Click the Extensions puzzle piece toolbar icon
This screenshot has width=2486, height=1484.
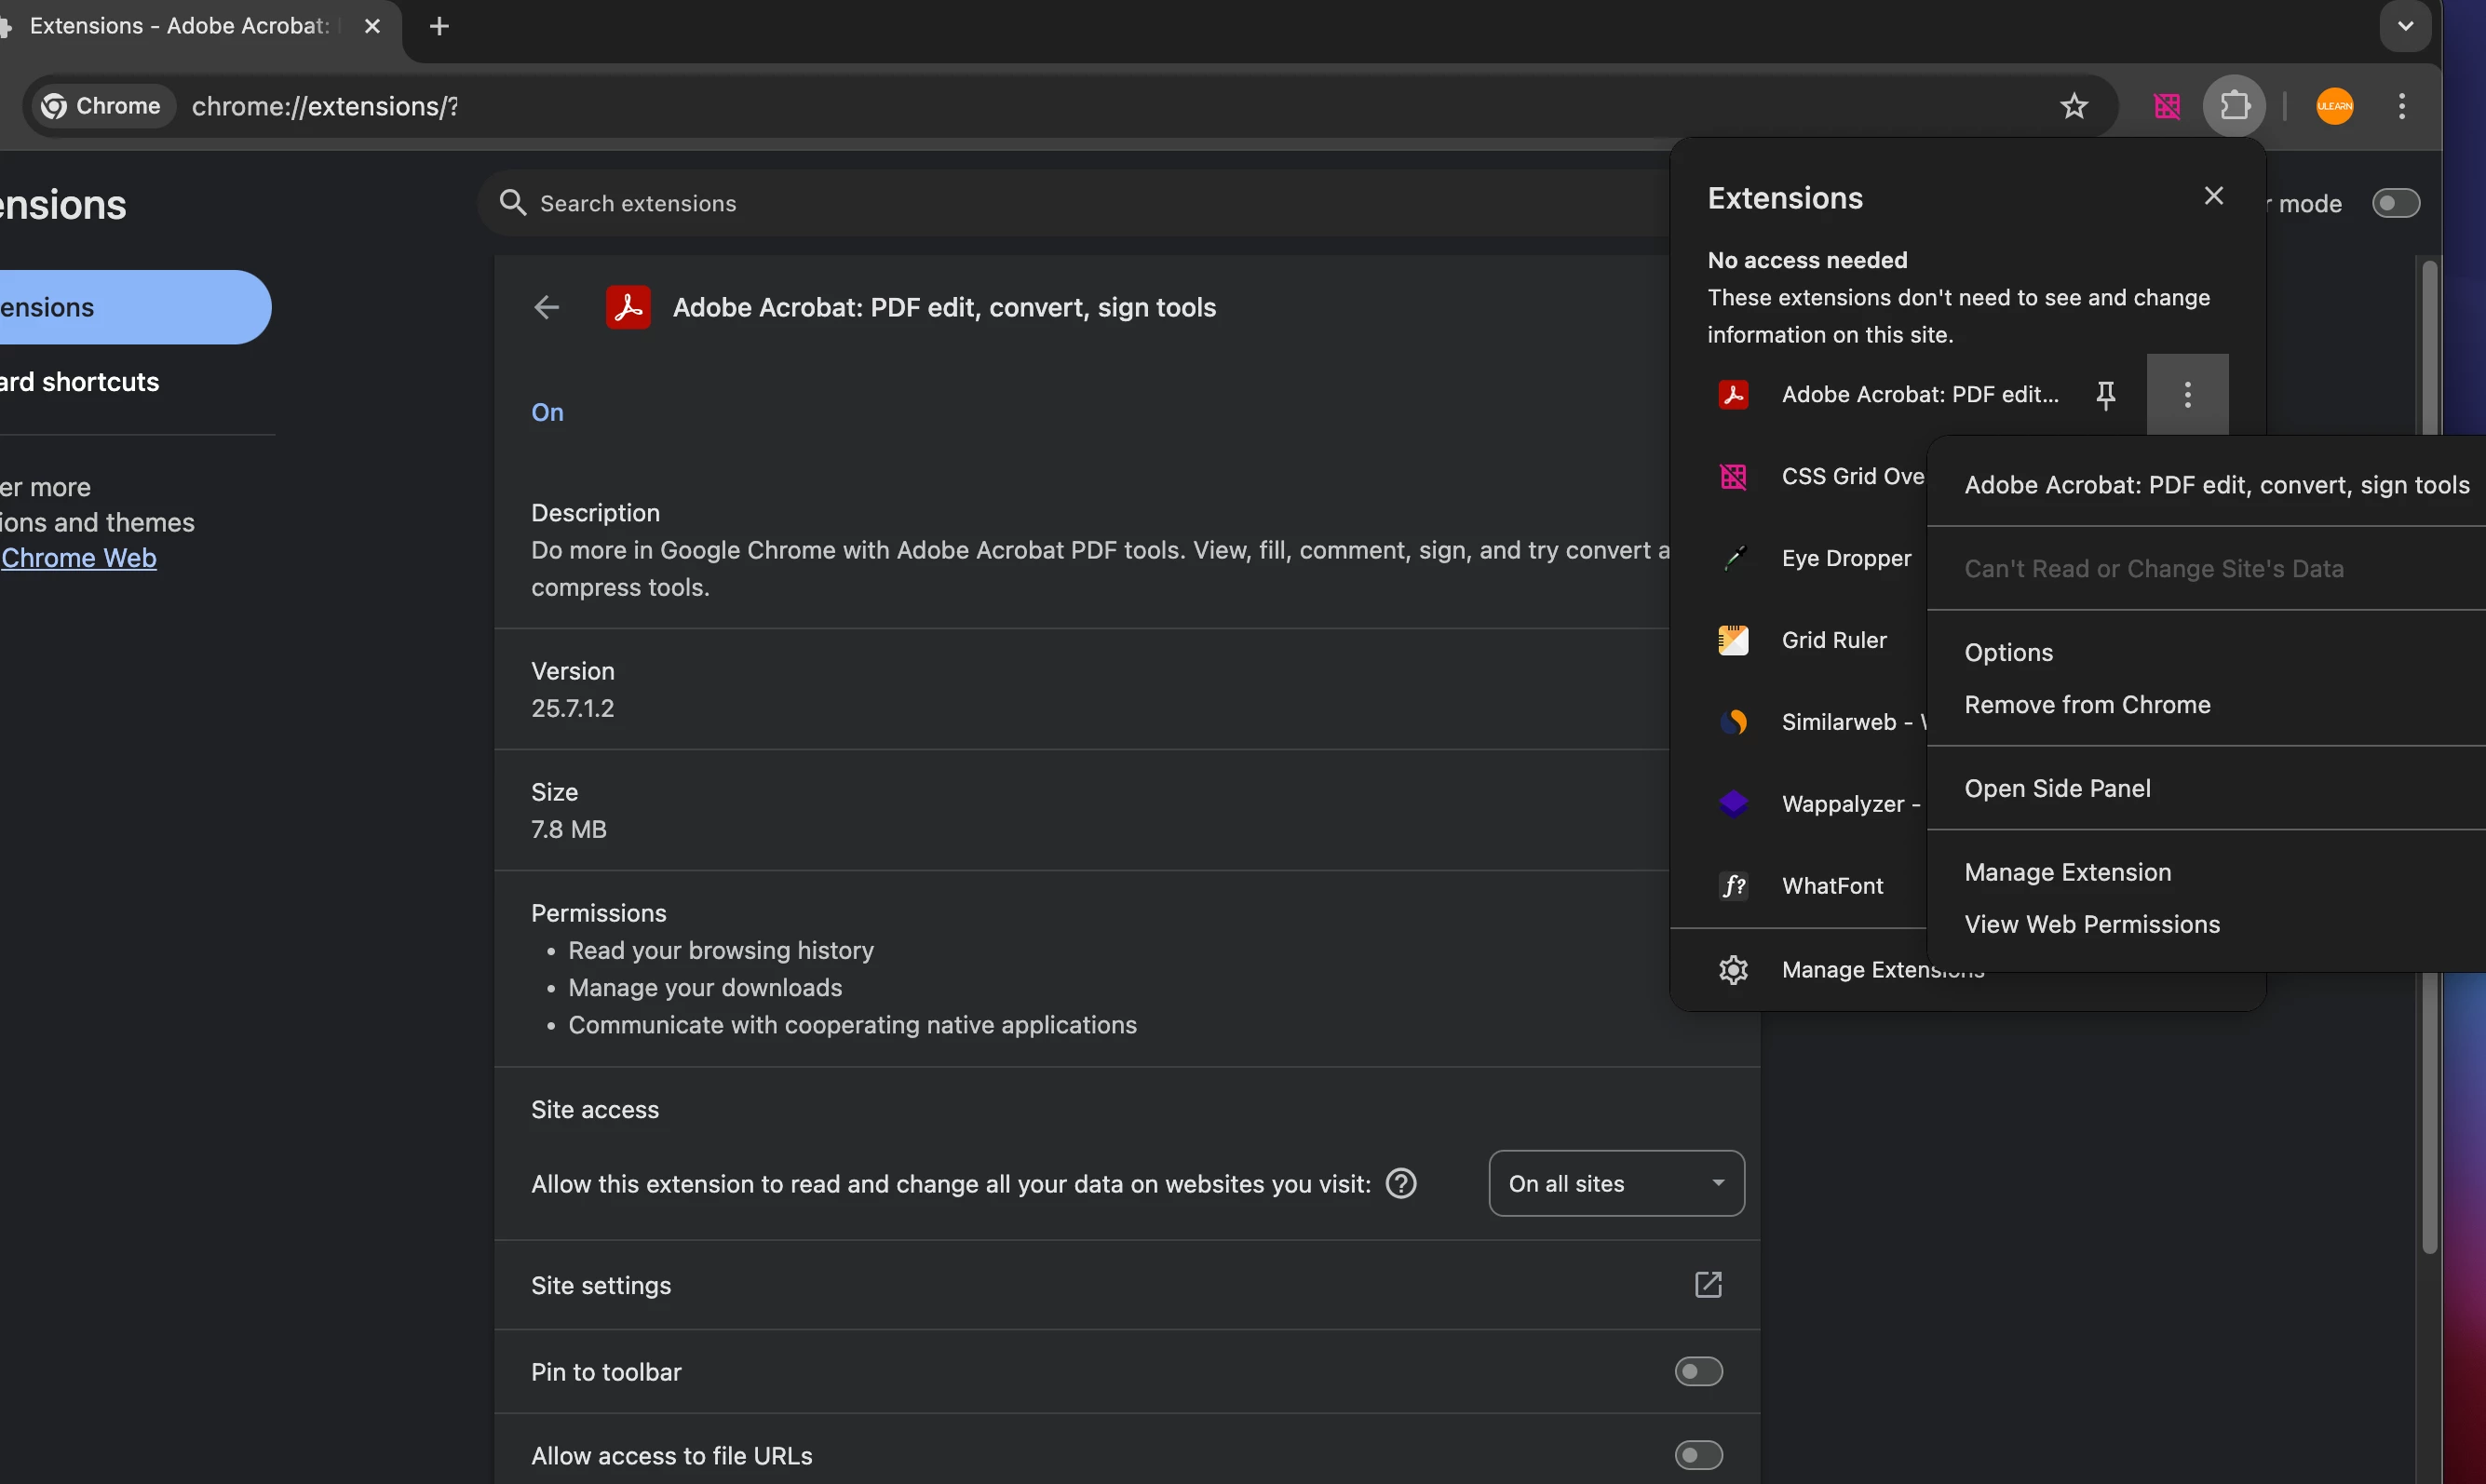2234,106
